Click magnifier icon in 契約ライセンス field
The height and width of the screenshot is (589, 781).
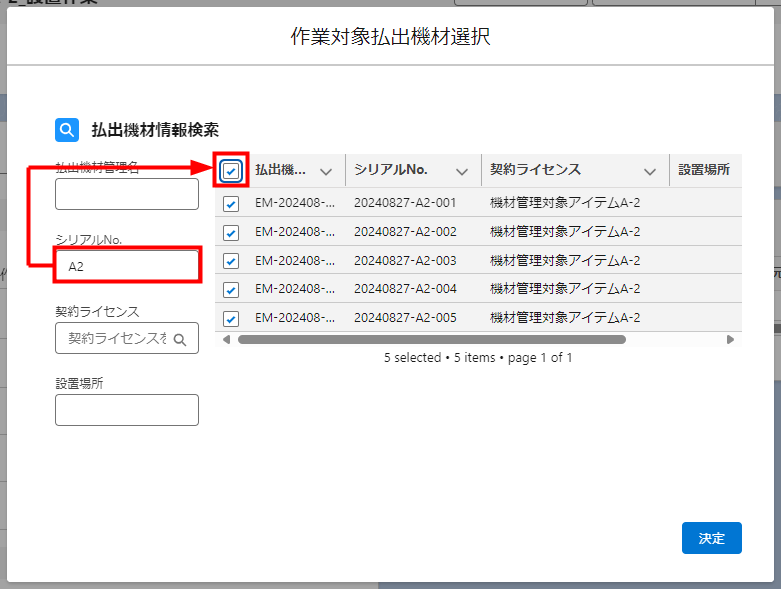(180, 339)
